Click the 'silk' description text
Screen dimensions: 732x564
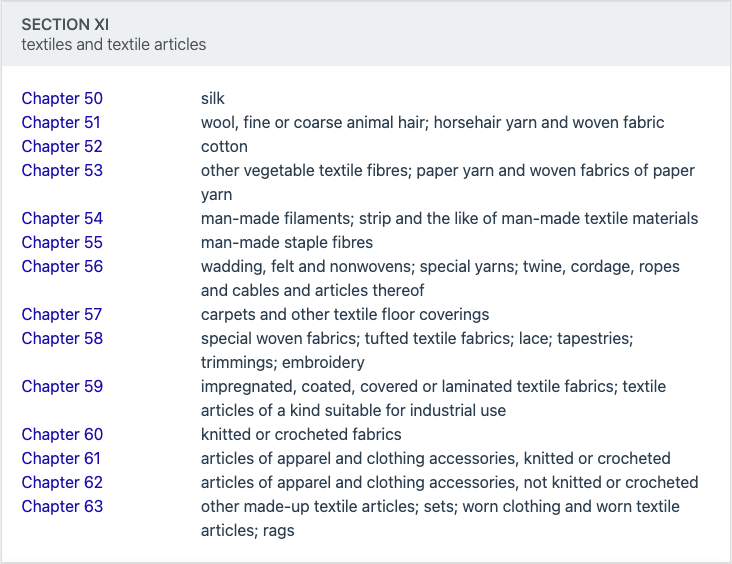(x=213, y=99)
